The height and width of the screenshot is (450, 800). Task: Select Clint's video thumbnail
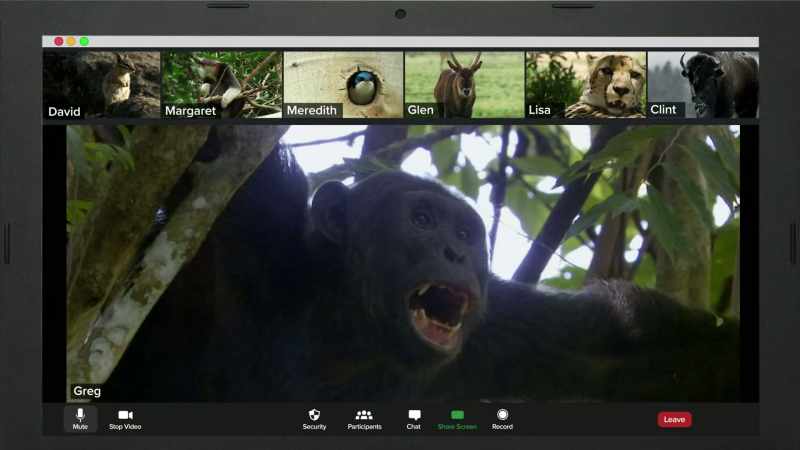coord(703,85)
